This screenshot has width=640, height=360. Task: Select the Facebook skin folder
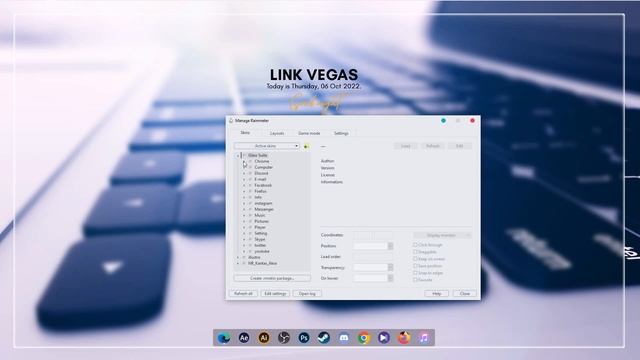(x=263, y=185)
